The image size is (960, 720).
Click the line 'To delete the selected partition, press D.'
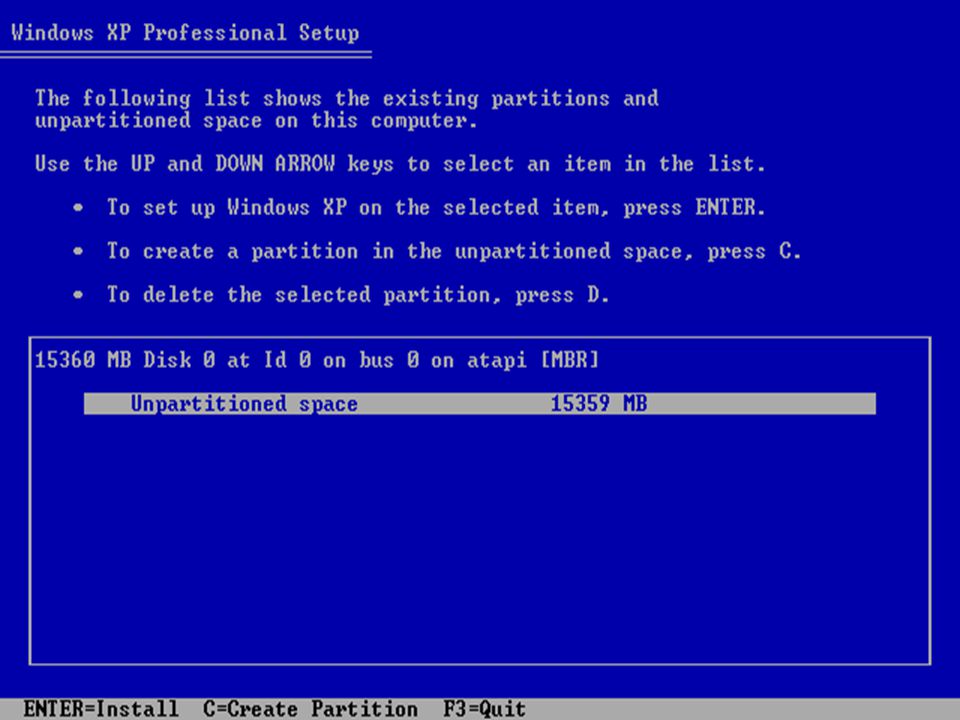pos(358,295)
